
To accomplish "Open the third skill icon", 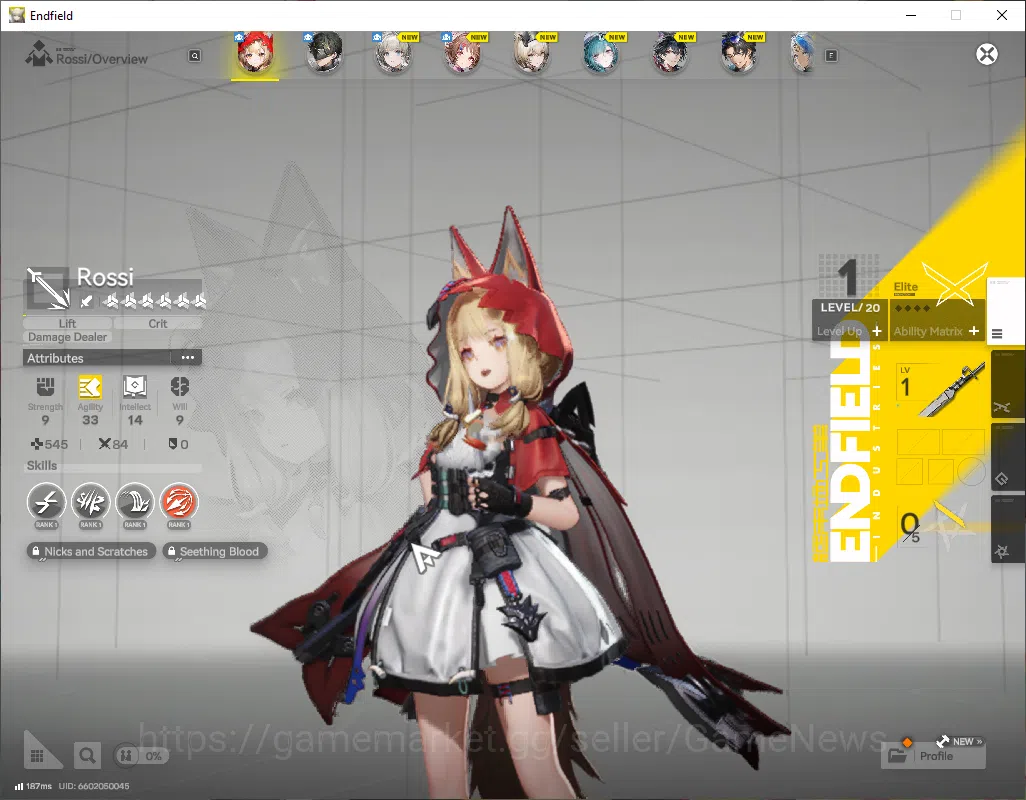I will tap(135, 502).
